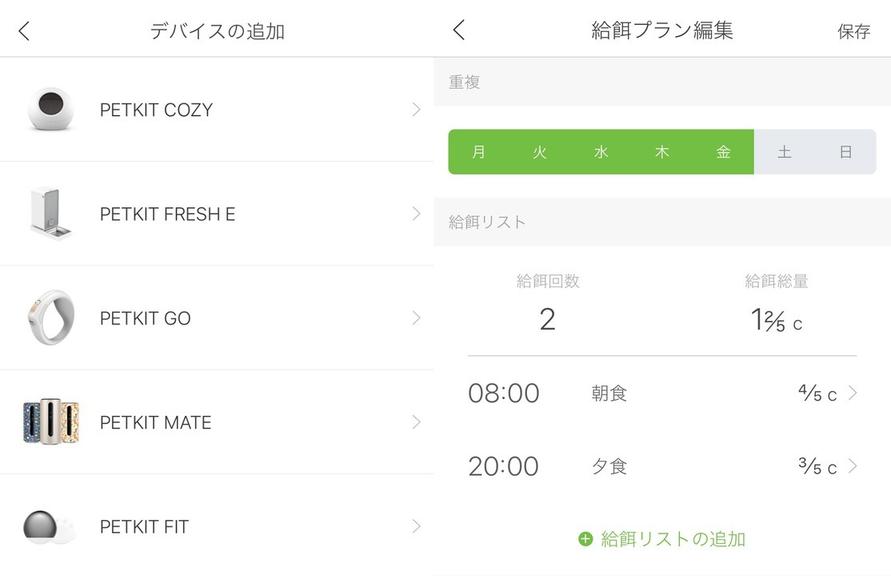
Task: Select PETKIT MATE from device list
Action: 155,422
